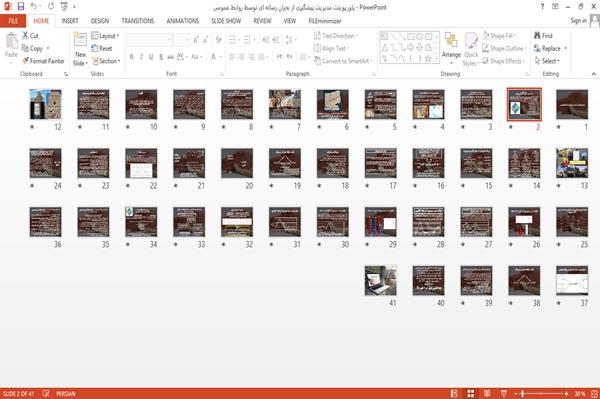Start slide show from status bar icon

(x=504, y=393)
